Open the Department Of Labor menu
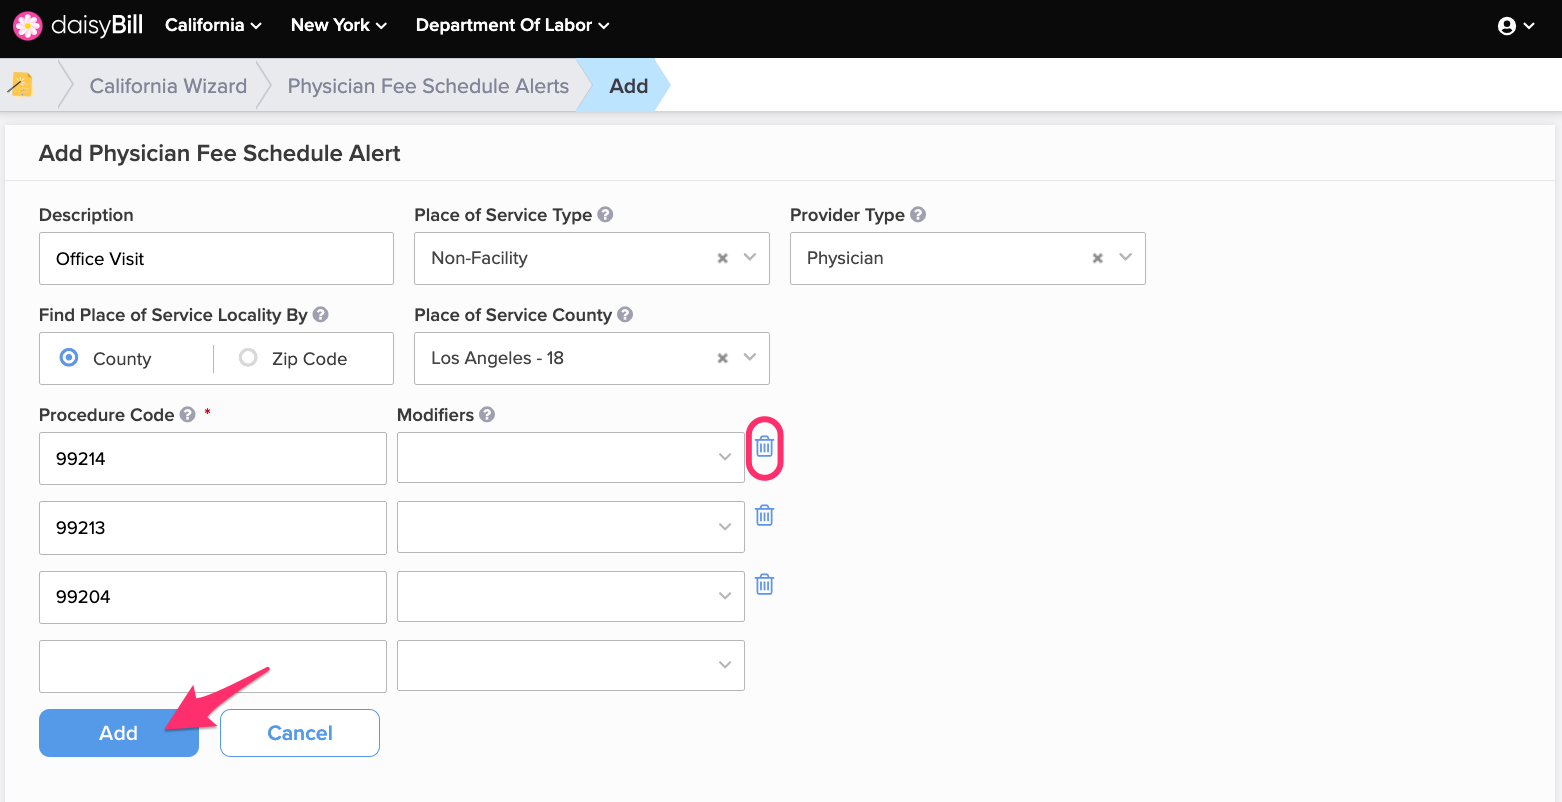1562x802 pixels. pos(512,25)
